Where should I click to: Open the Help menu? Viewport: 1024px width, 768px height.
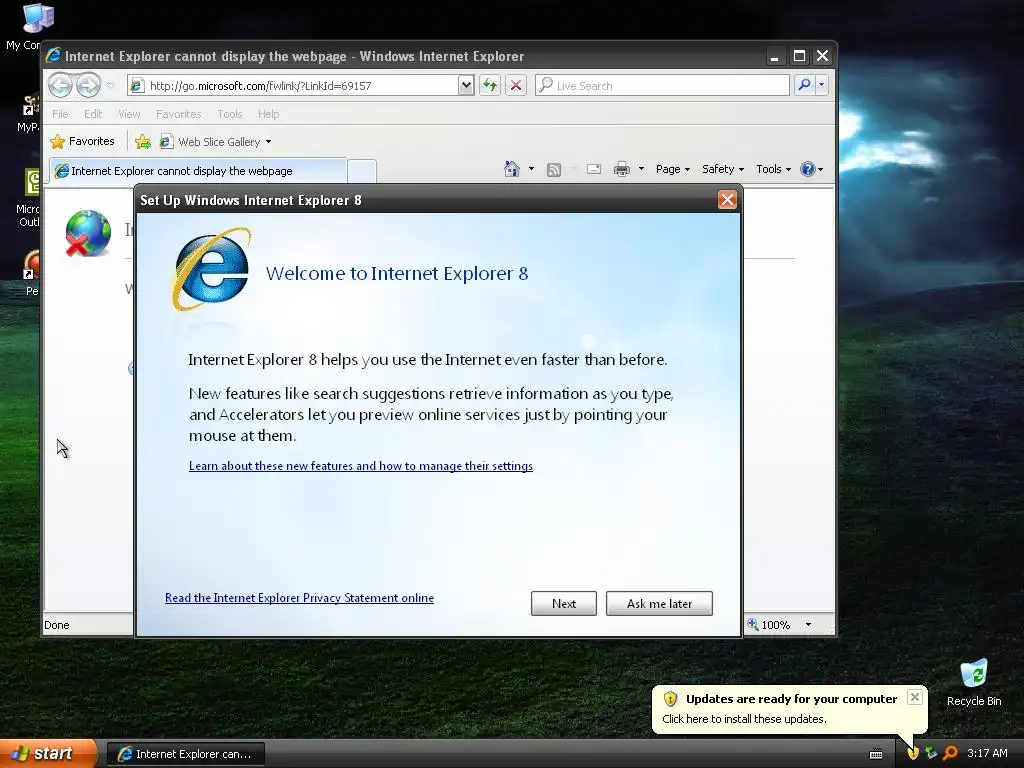coord(268,114)
